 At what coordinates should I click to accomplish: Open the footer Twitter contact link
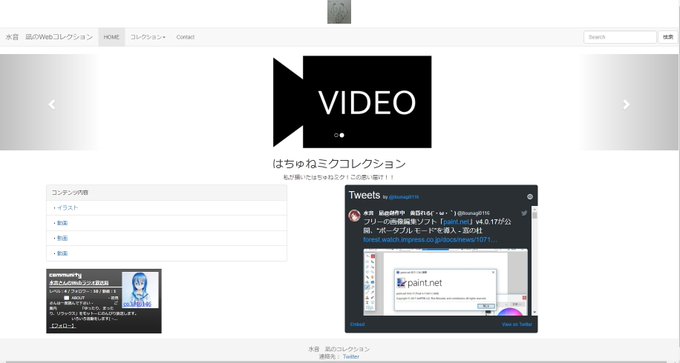coord(351,356)
